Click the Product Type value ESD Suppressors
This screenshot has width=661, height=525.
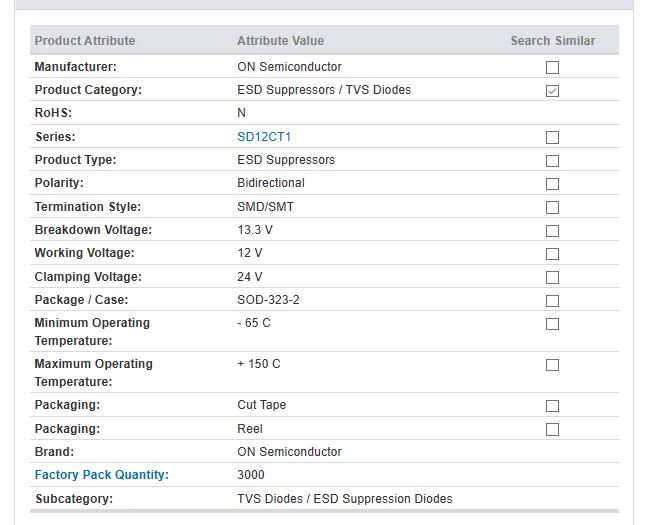click(x=286, y=160)
